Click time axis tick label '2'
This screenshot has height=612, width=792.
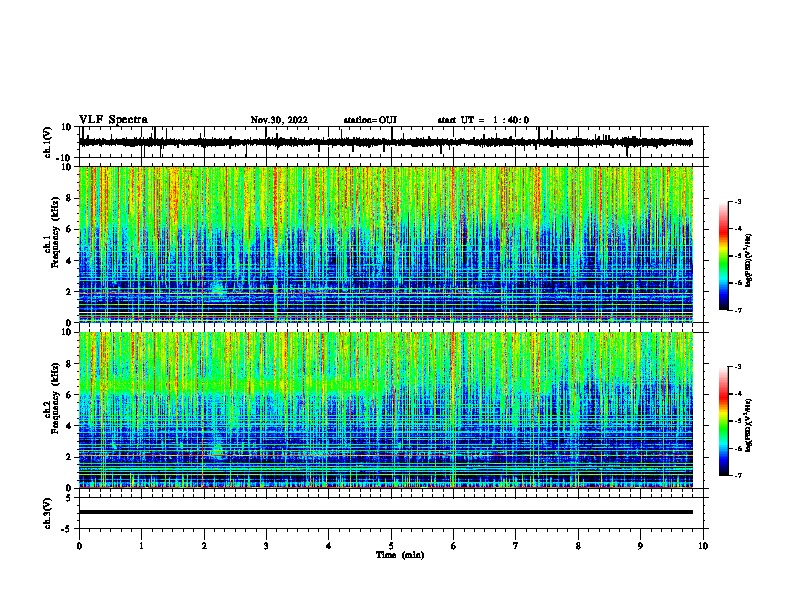[204, 546]
